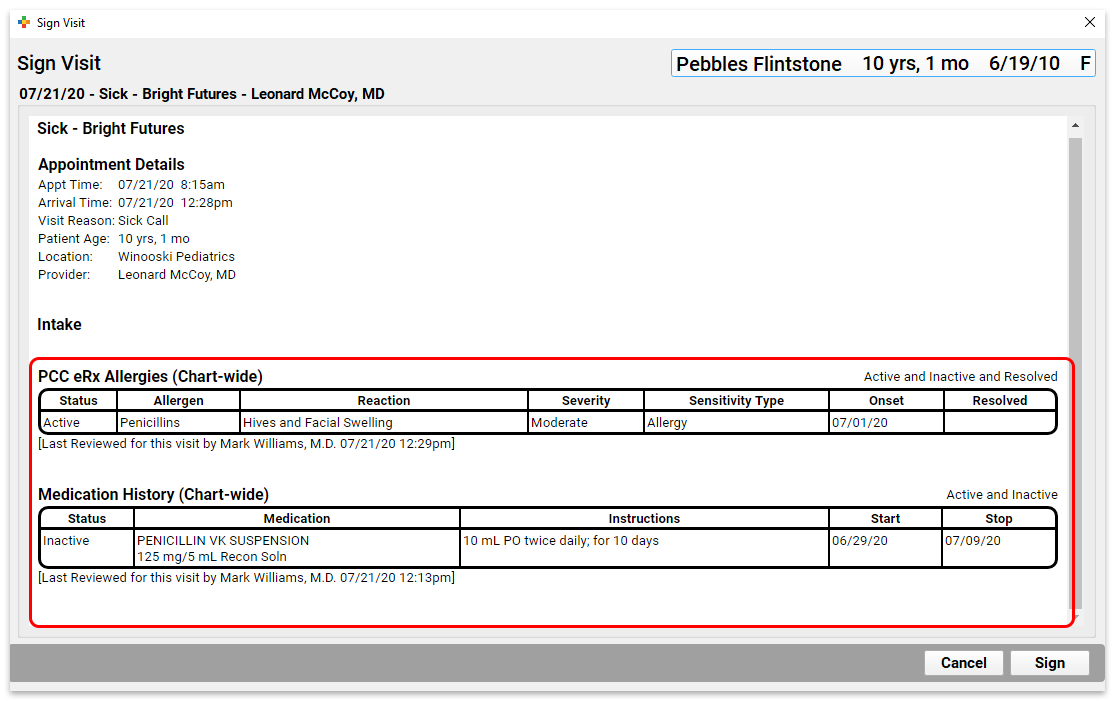Viewport: 1115px width, 701px height.
Task: Click the PCC eRx Allergies (Chart-wide) heading
Action: (150, 376)
